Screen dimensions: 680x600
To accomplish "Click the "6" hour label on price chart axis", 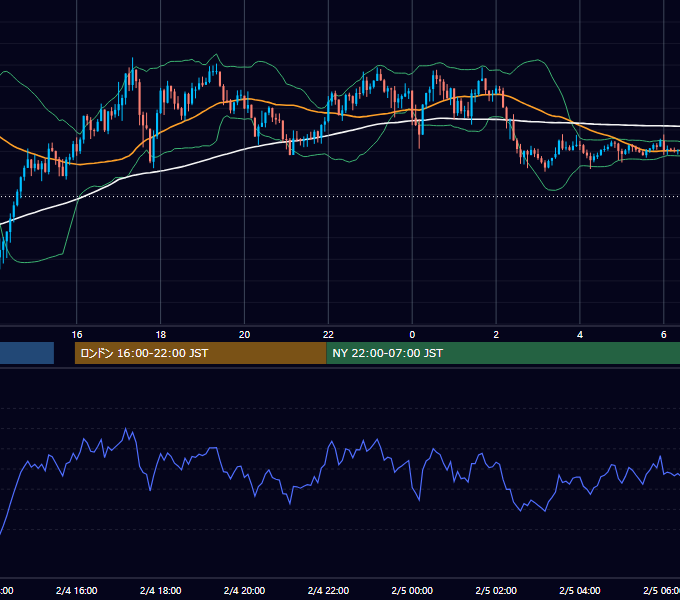I will 664,335.
